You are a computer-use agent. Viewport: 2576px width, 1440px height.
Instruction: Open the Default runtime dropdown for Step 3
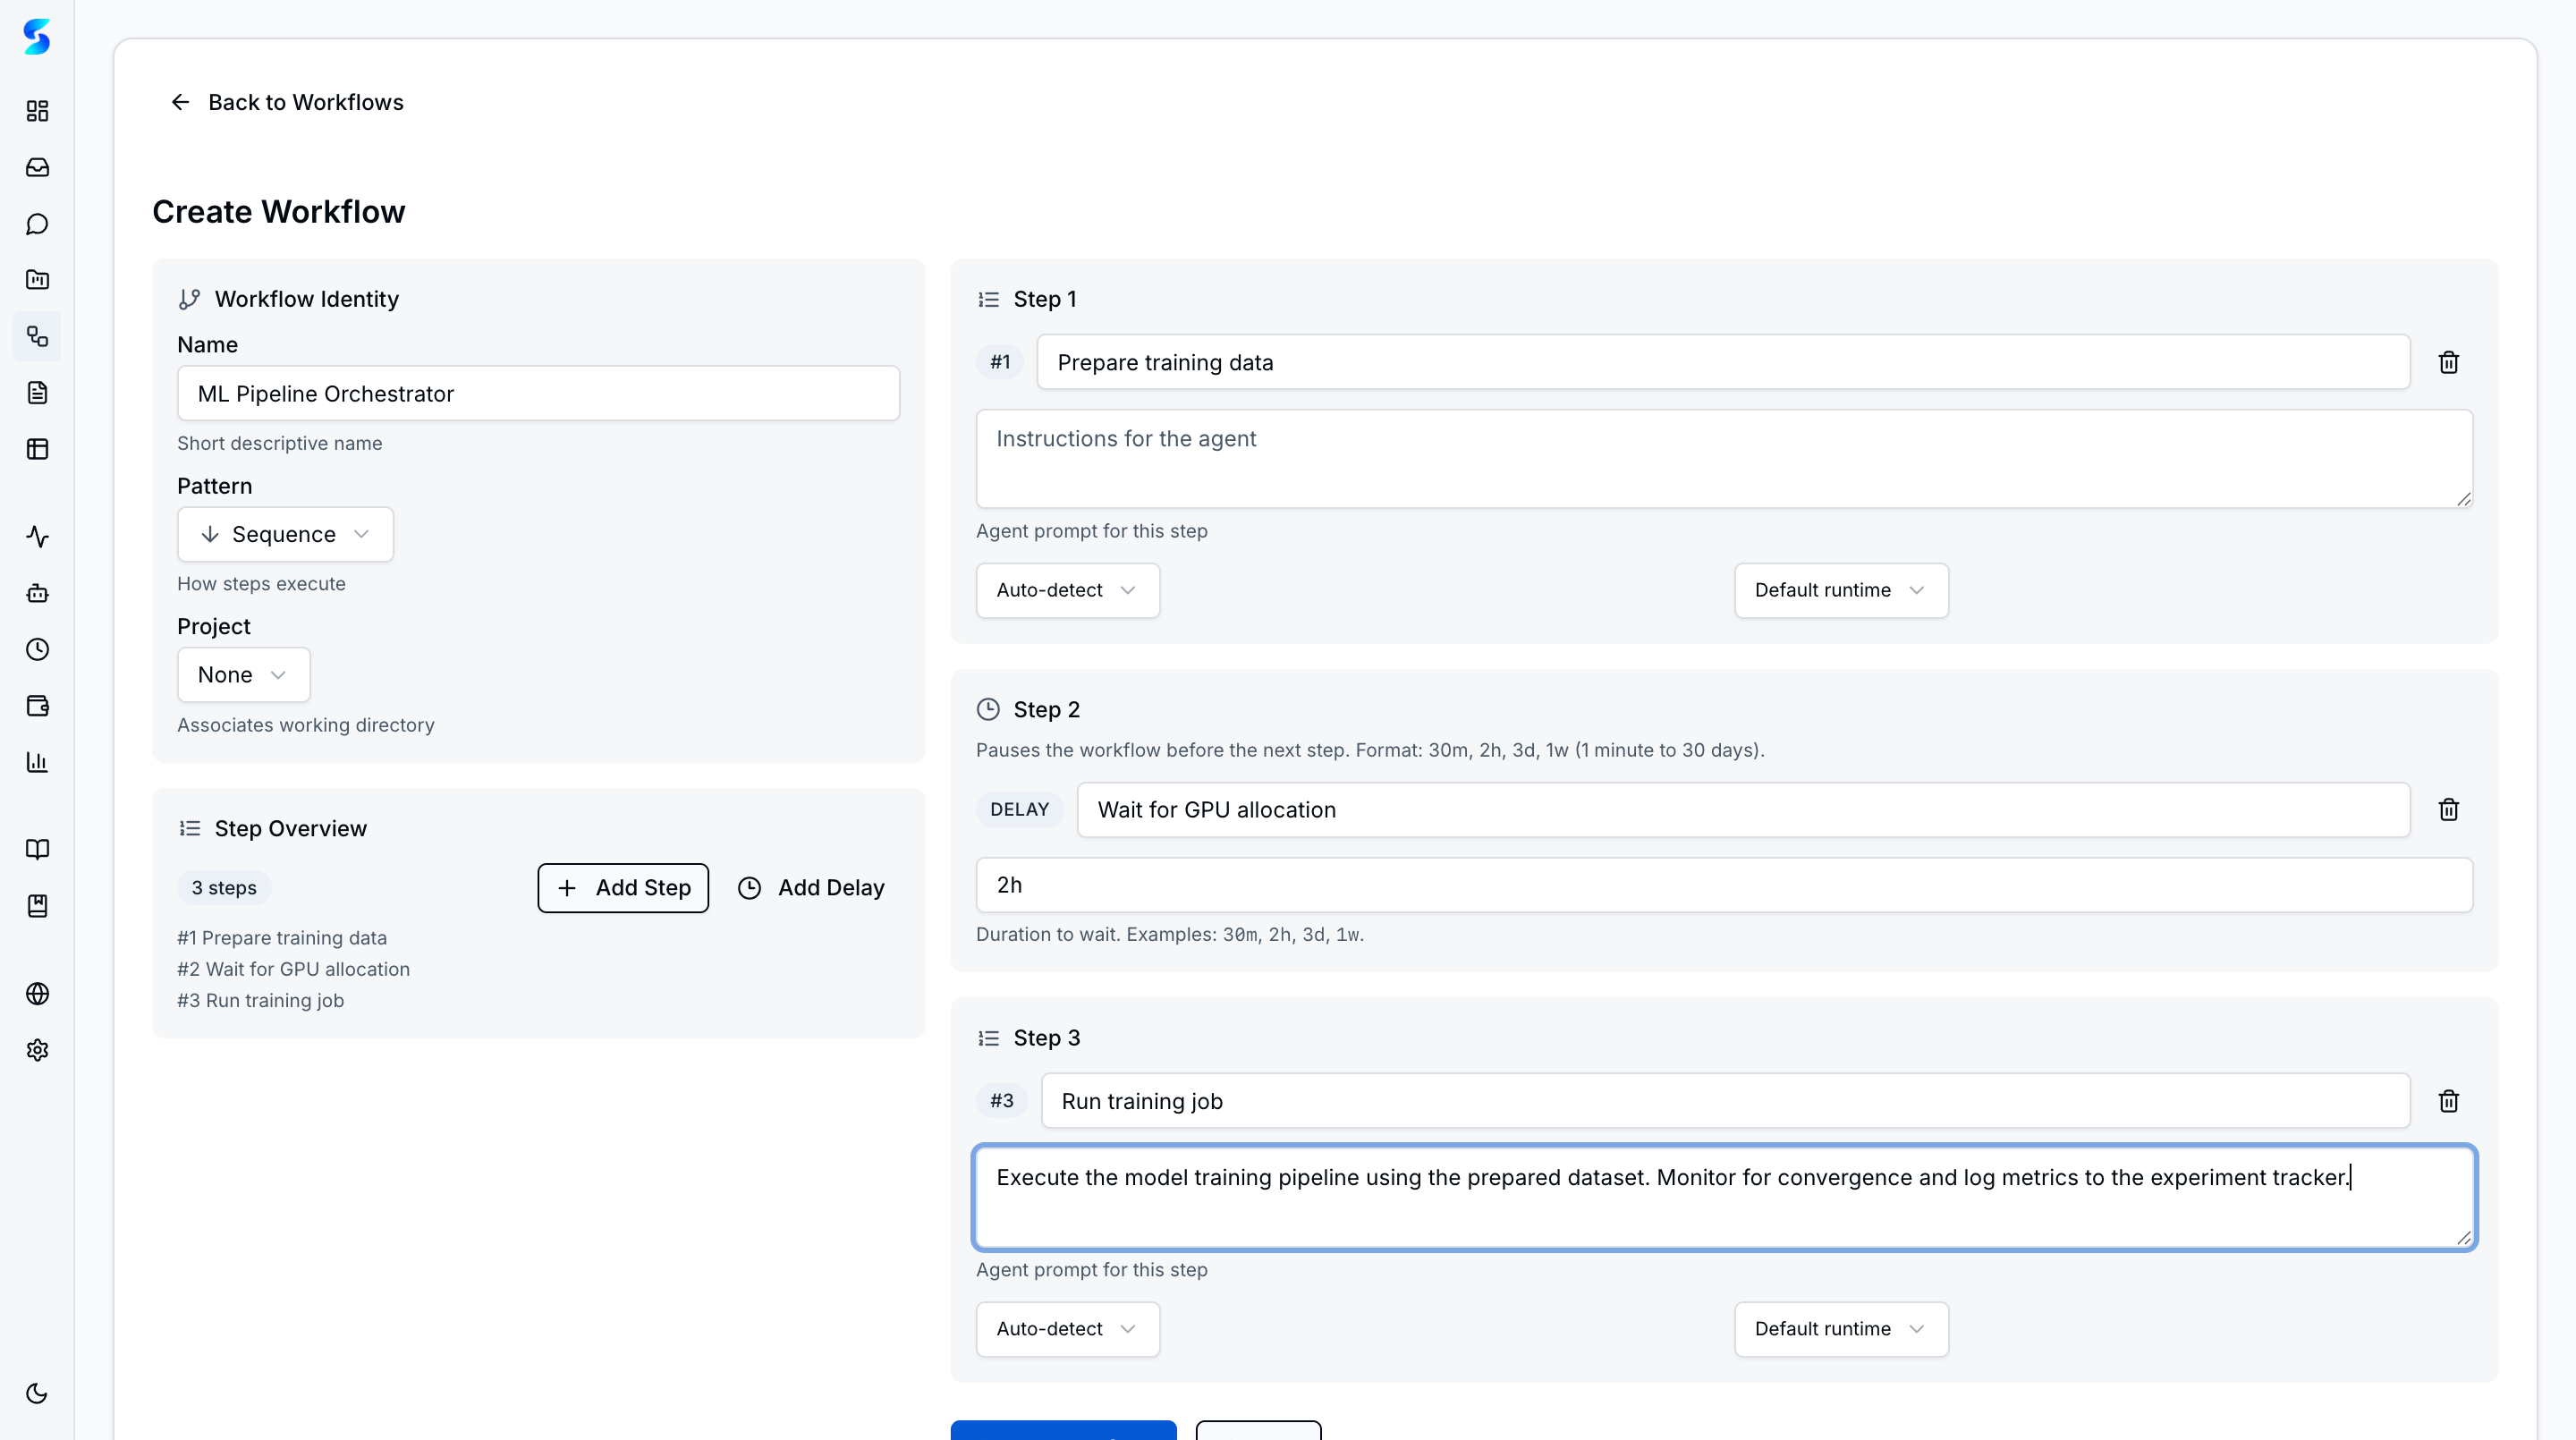click(1840, 1328)
